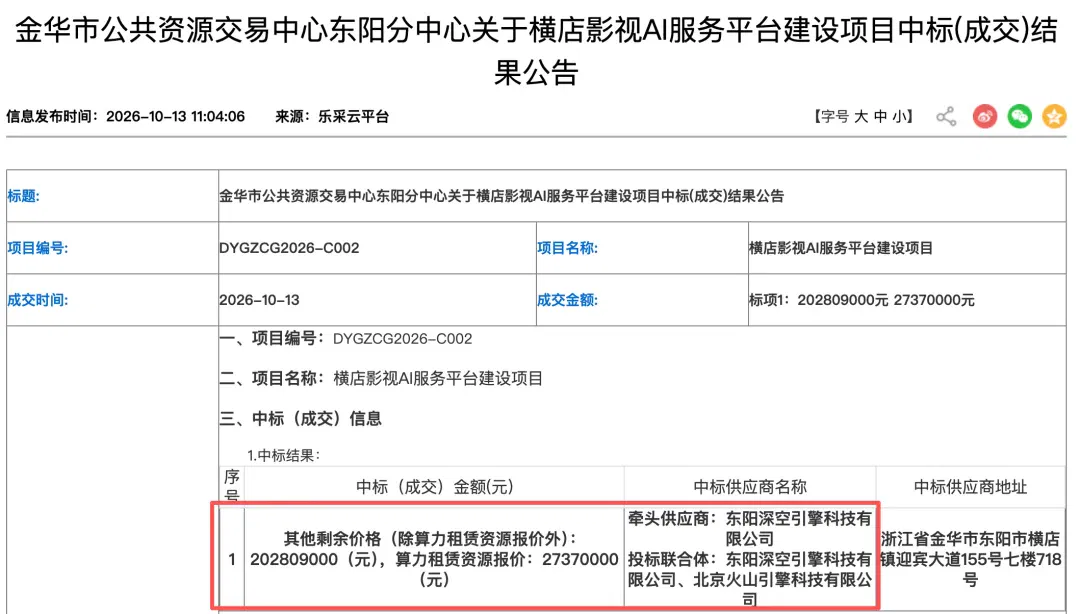Click the line 二、项目名称 in body

coord(381,378)
